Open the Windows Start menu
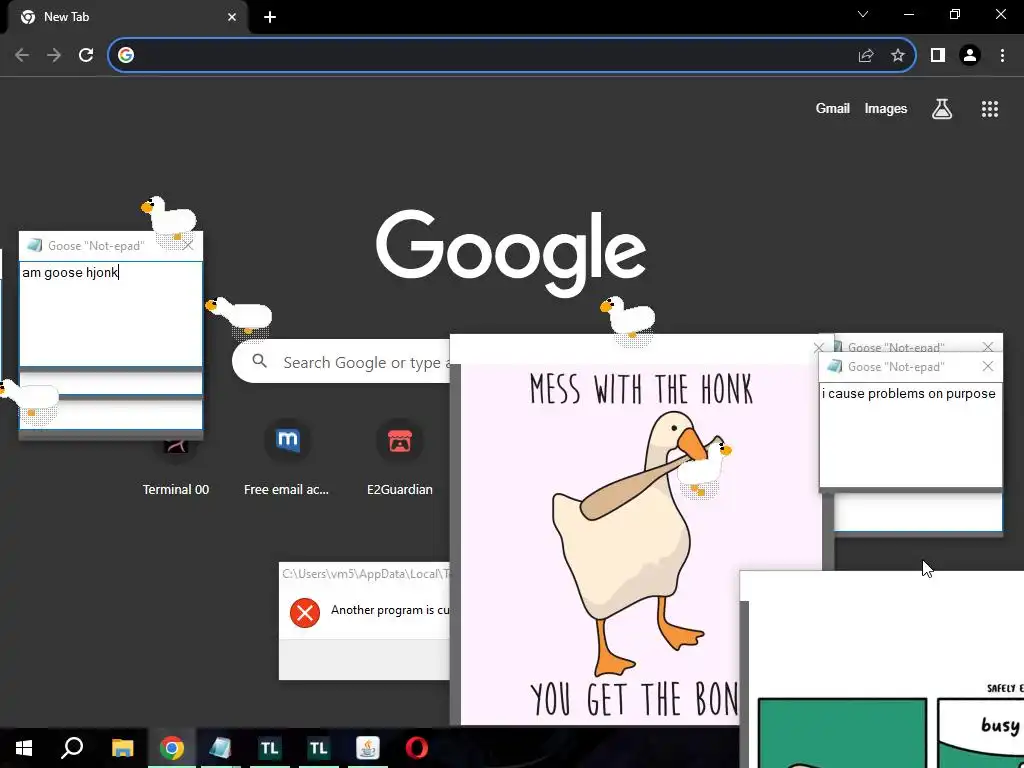 click(x=24, y=748)
